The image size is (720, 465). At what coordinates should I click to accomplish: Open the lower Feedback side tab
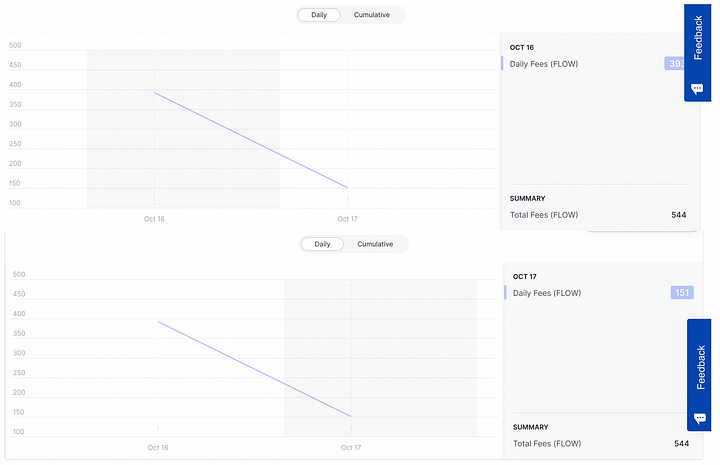click(x=699, y=375)
